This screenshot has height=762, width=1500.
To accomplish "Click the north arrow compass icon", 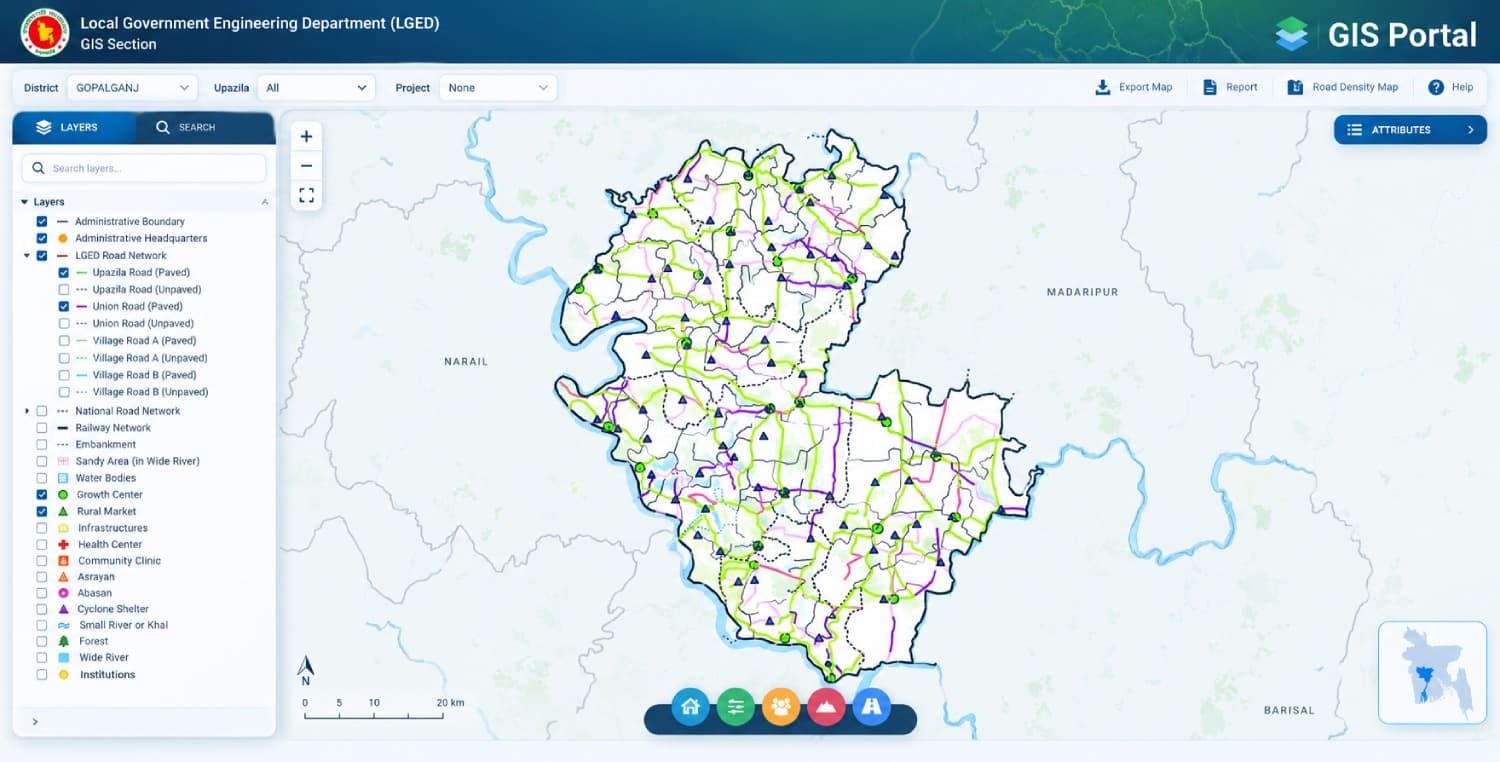I will pos(306,671).
